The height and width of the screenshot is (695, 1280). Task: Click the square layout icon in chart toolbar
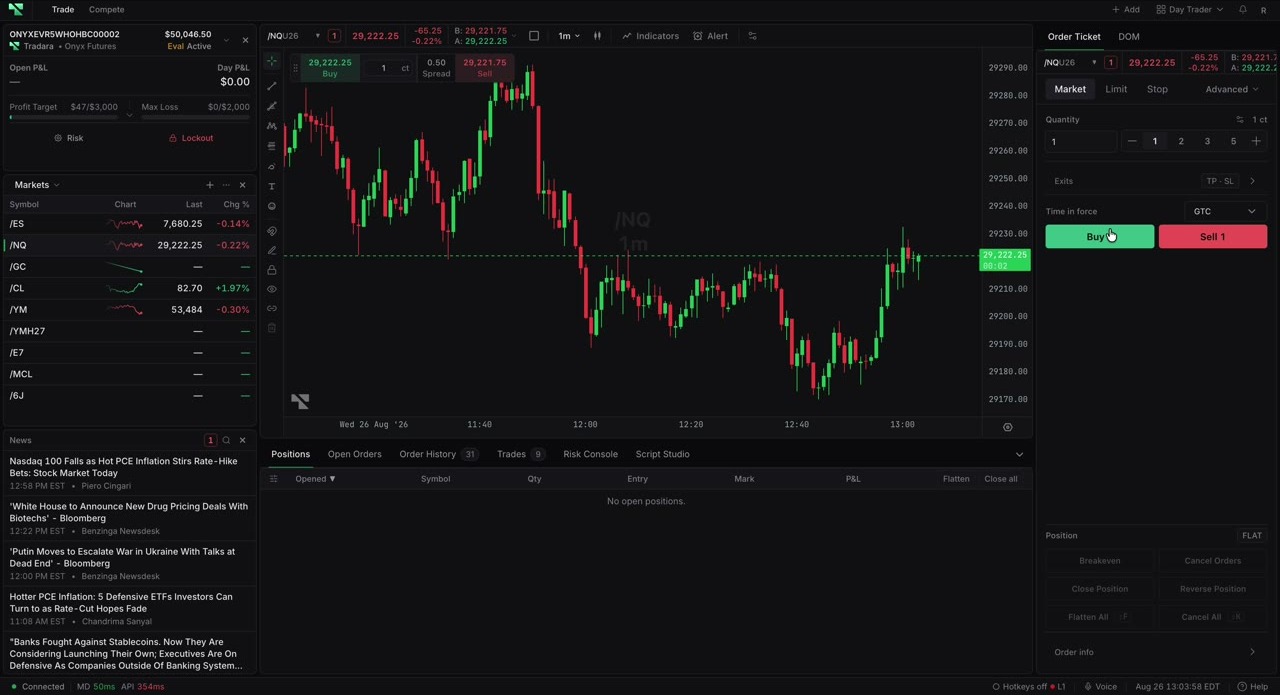click(x=534, y=36)
